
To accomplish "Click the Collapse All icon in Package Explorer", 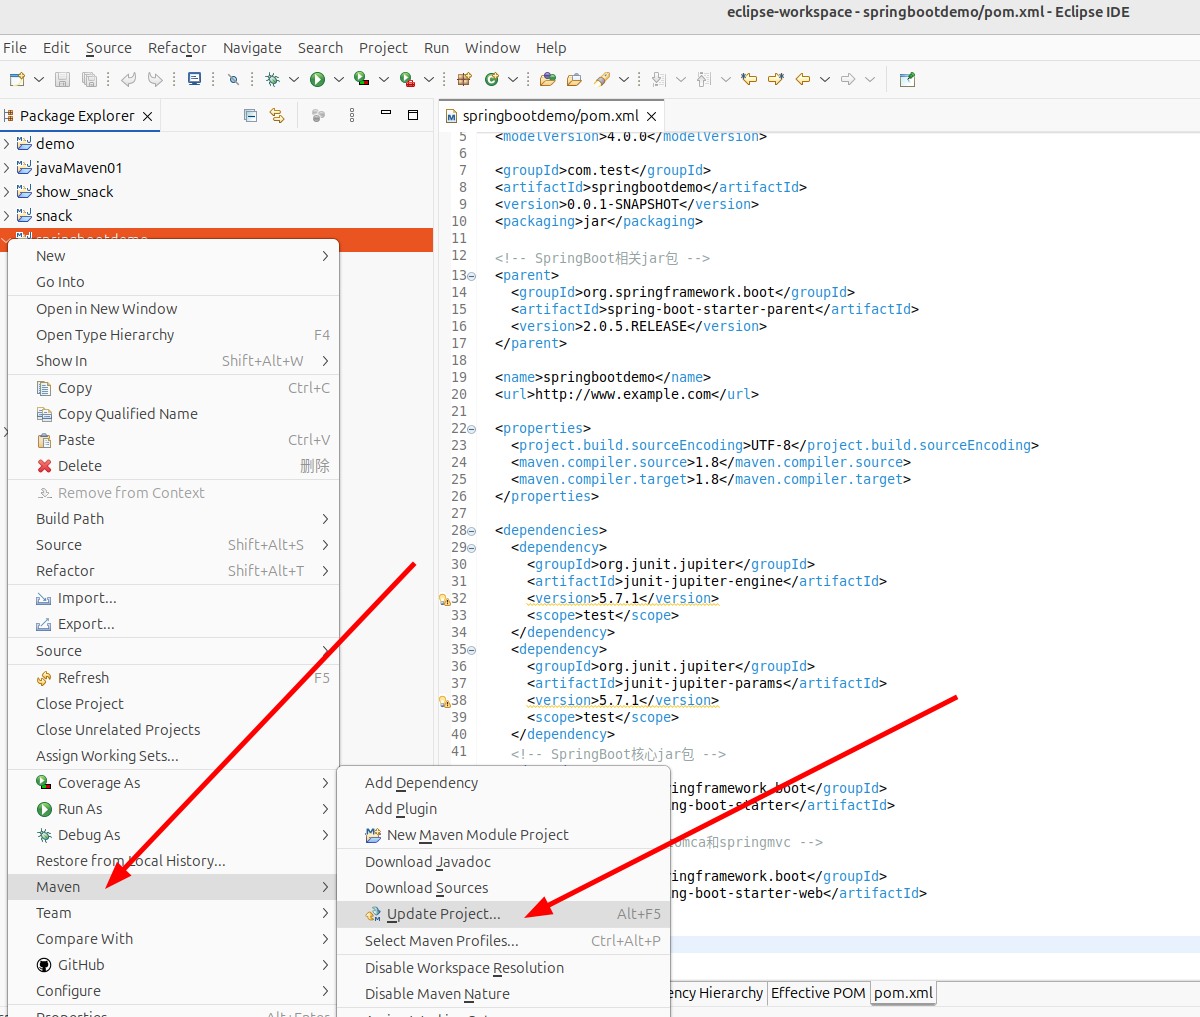I will (250, 116).
